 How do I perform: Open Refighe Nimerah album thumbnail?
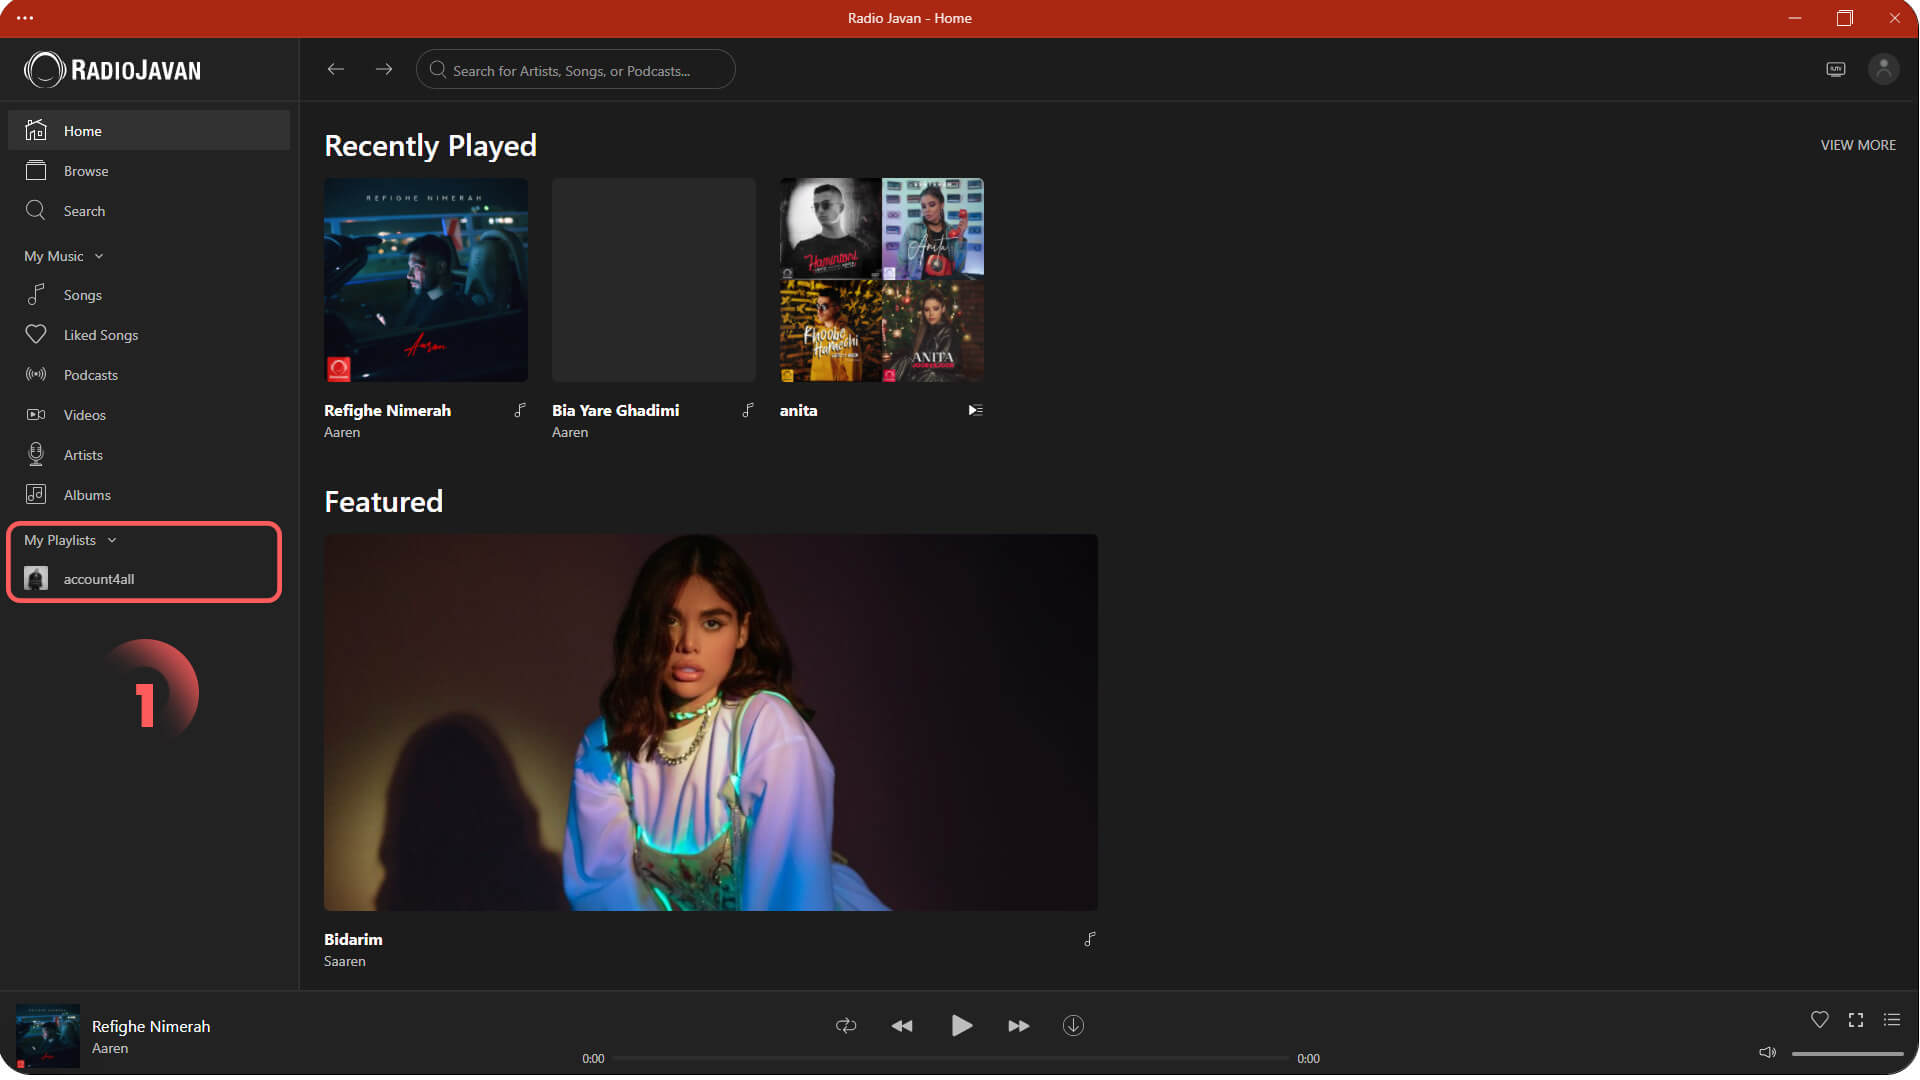pyautogui.click(x=426, y=280)
